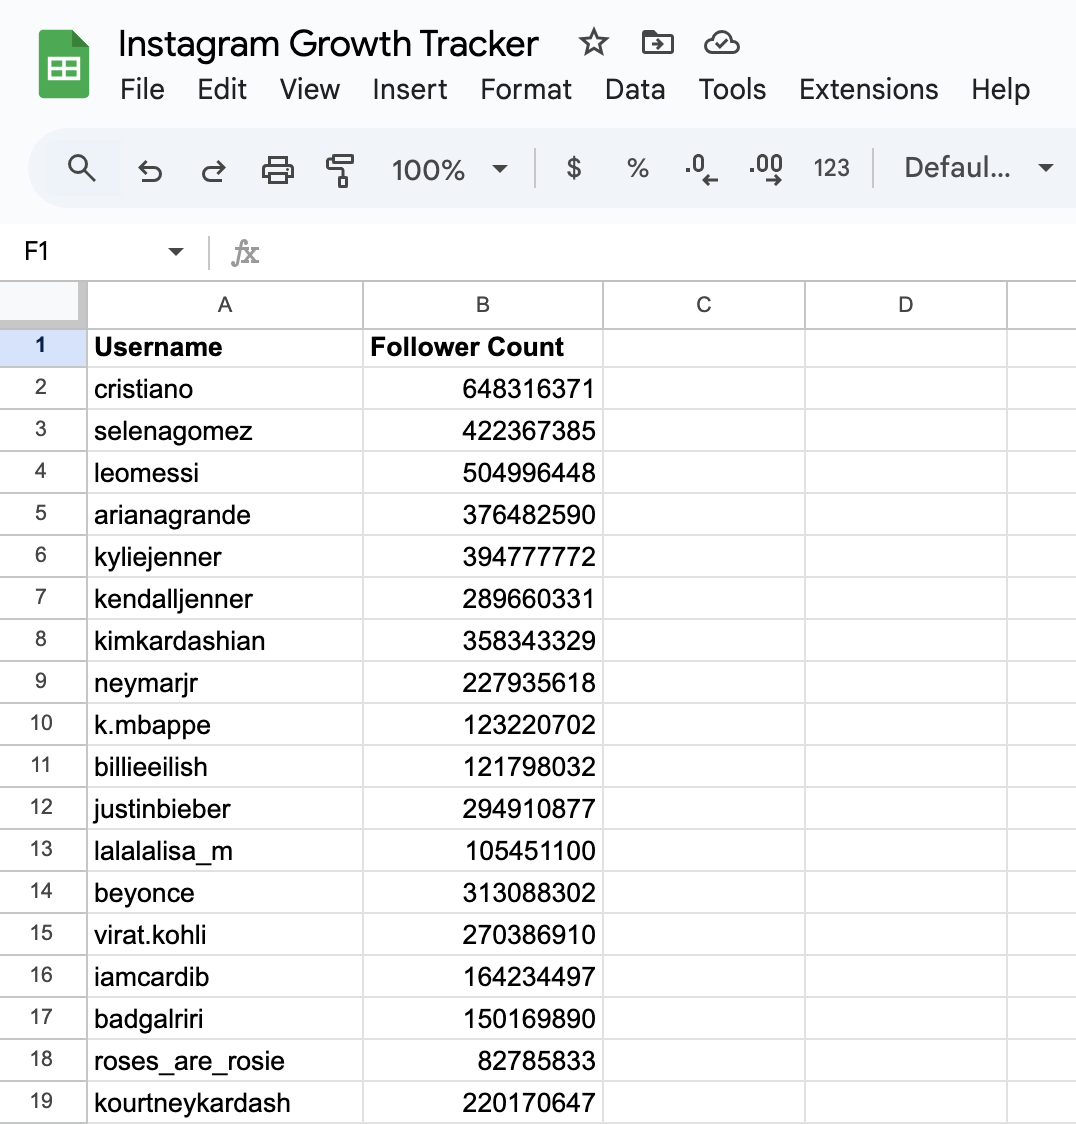The image size is (1076, 1124).
Task: Open the 100% zoom dropdown
Action: [449, 169]
